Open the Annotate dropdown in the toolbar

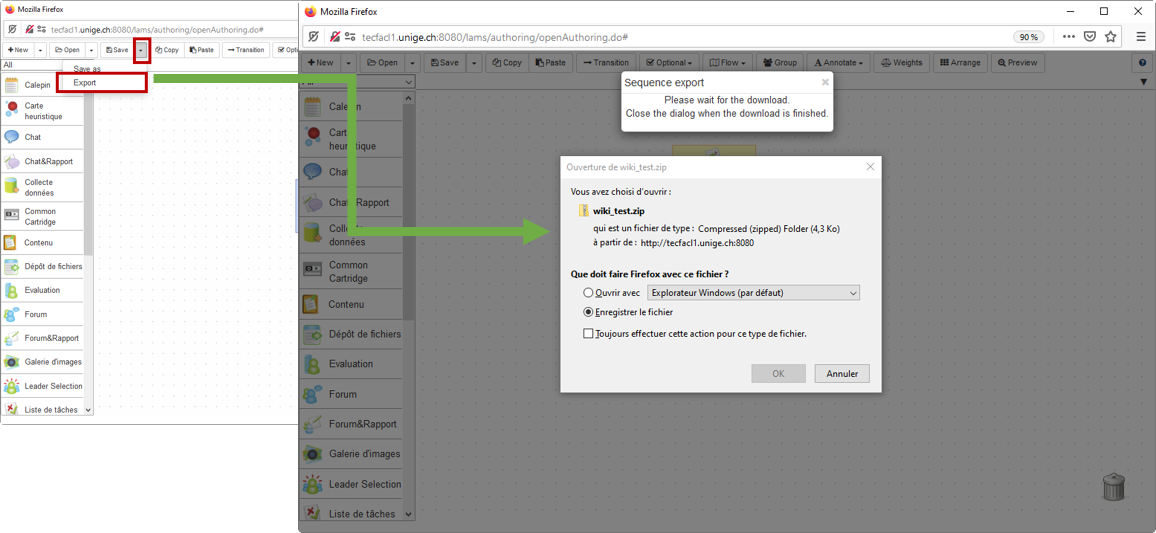(x=838, y=63)
